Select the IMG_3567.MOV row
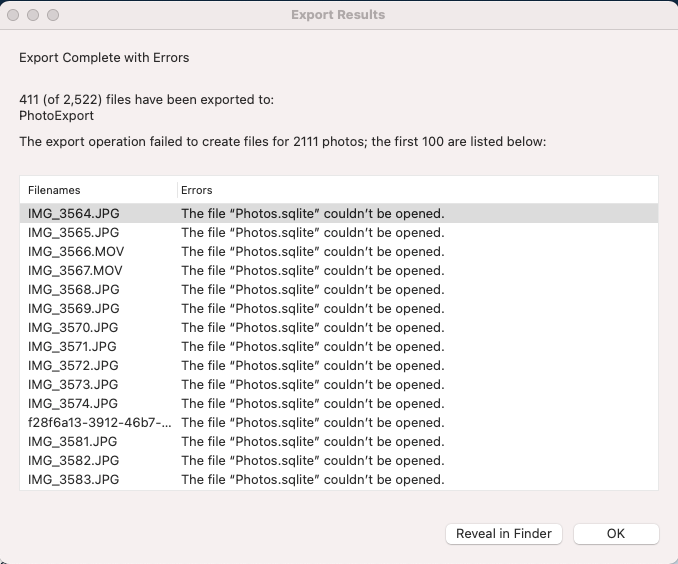678x564 pixels. [x=339, y=270]
